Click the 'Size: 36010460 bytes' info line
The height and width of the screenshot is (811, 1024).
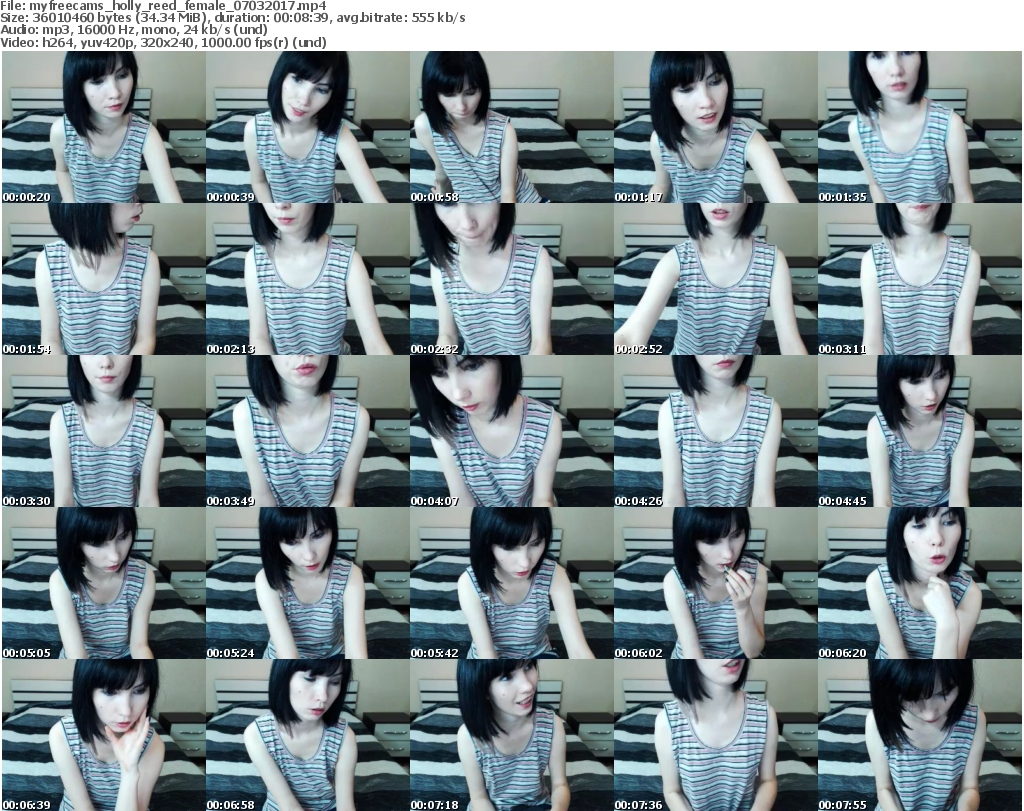coord(232,18)
